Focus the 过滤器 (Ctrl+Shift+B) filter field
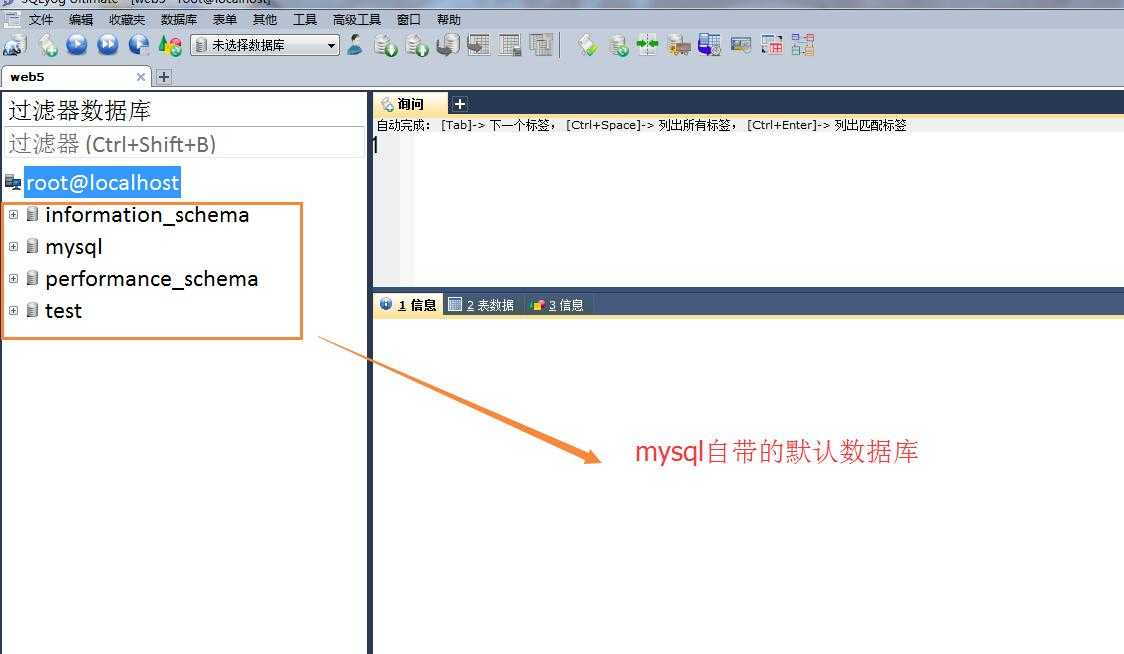 (x=184, y=143)
